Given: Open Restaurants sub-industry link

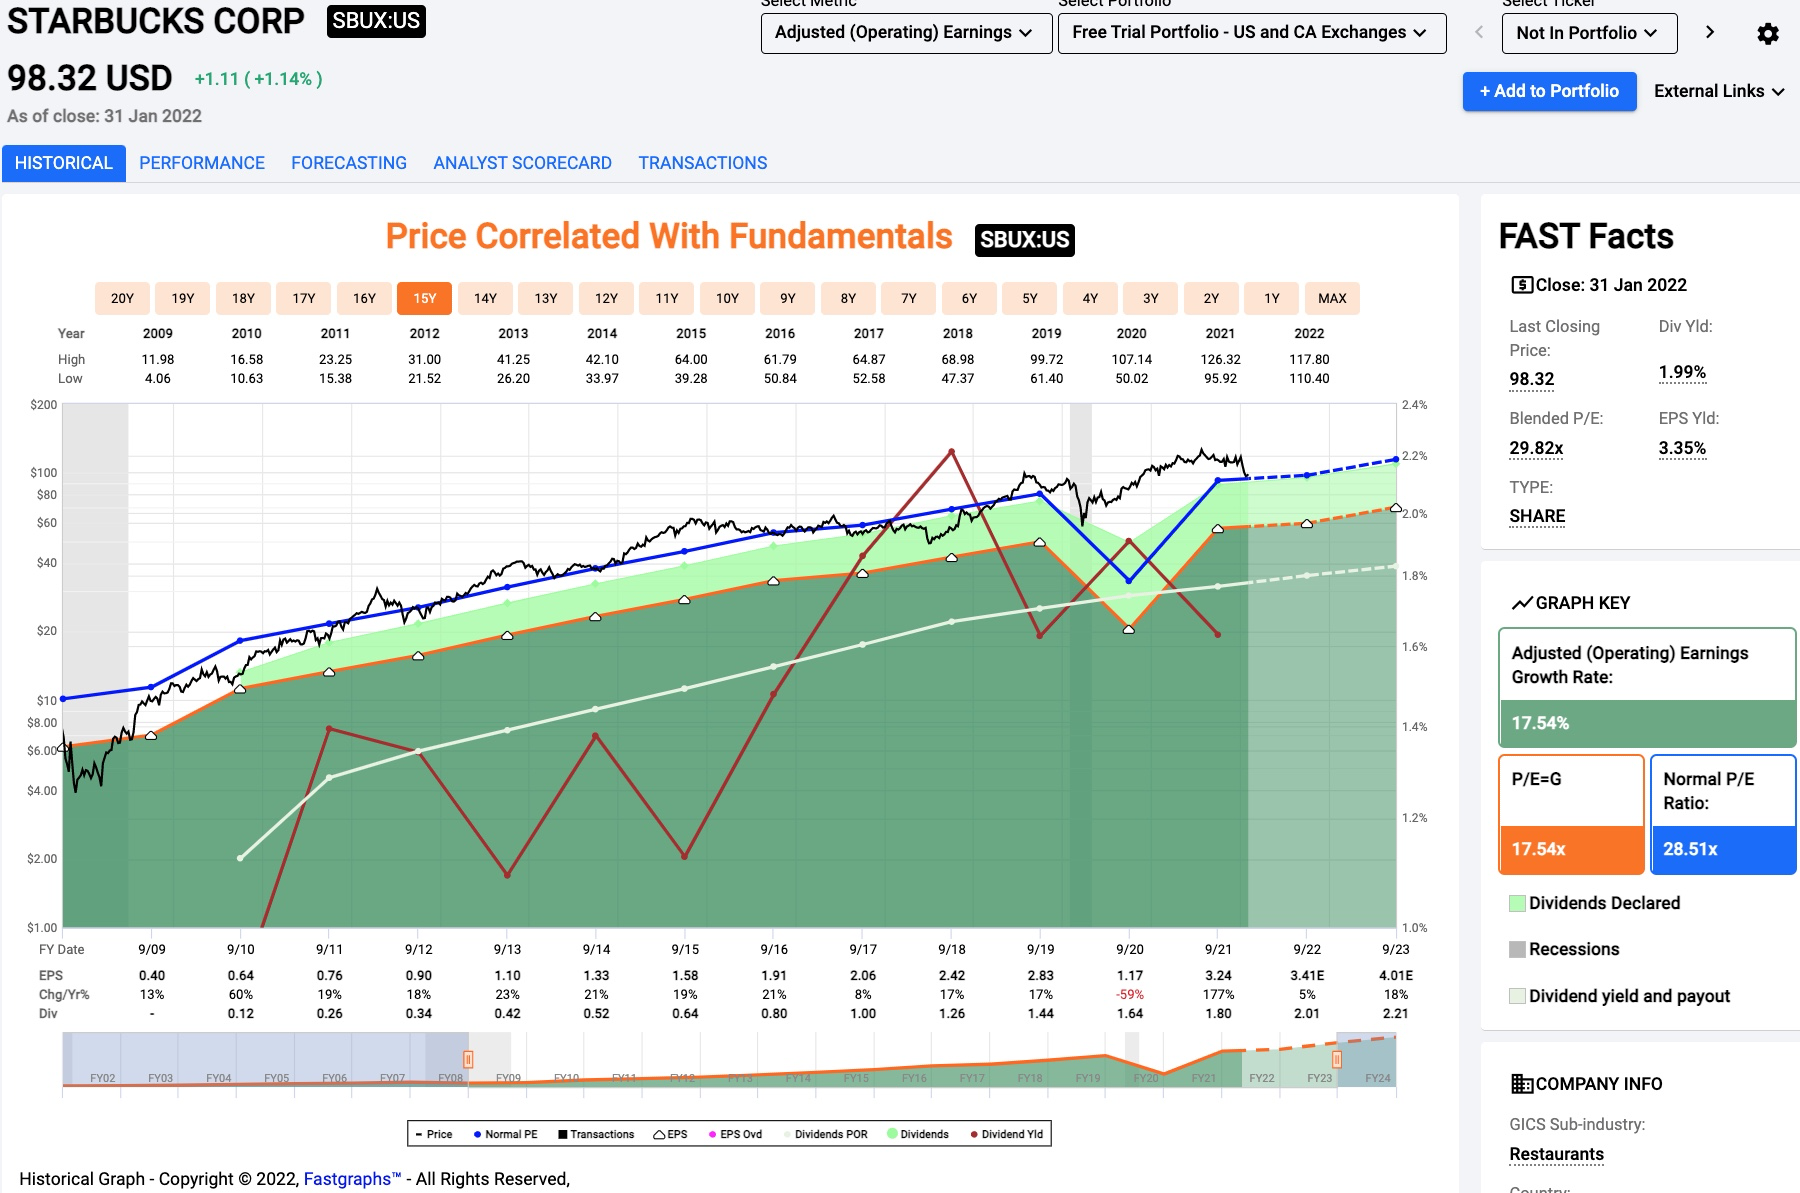Looking at the screenshot, I should [x=1556, y=1154].
